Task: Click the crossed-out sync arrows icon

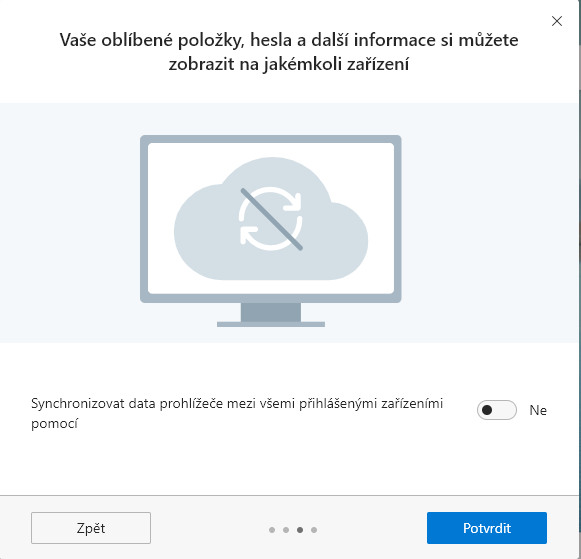Action: click(271, 219)
